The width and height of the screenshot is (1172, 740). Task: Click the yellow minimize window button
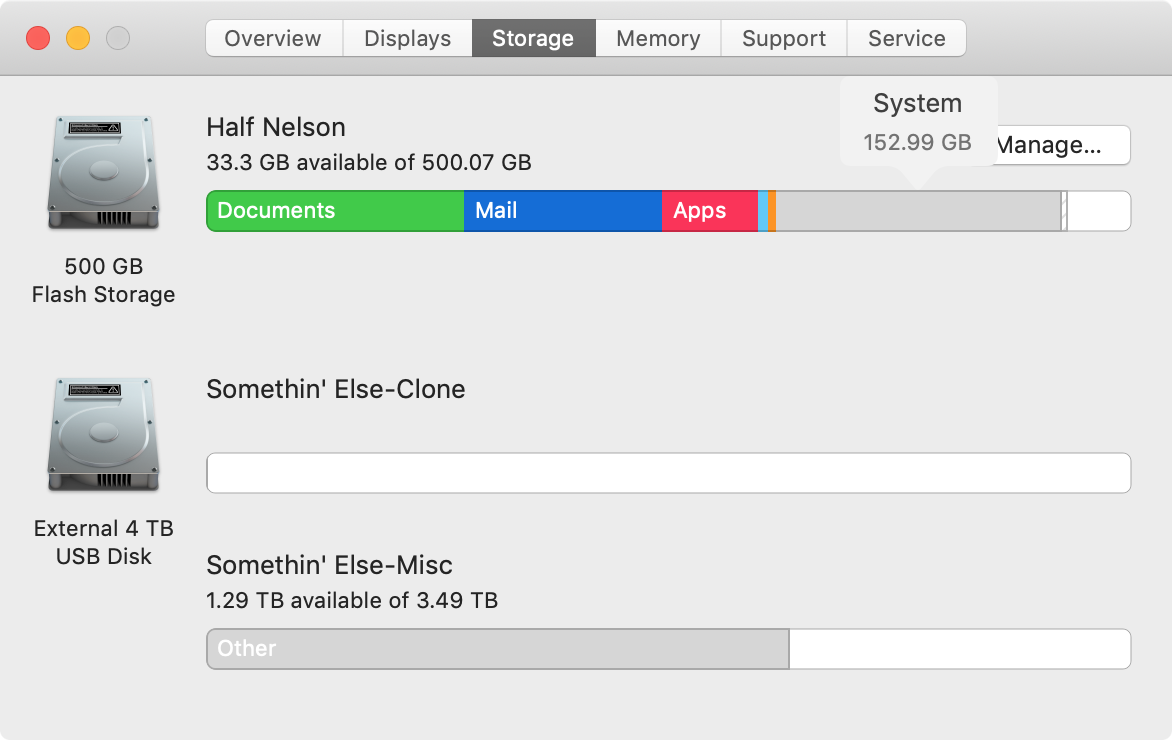tap(78, 38)
